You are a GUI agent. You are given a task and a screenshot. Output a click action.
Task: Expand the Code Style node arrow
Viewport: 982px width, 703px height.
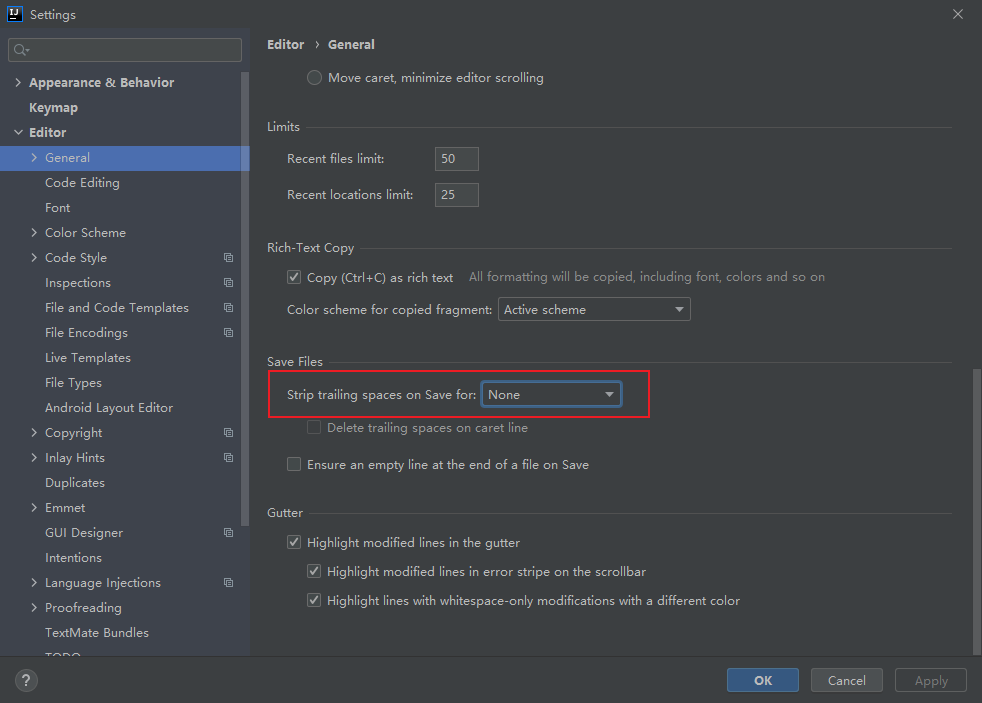tap(34, 257)
